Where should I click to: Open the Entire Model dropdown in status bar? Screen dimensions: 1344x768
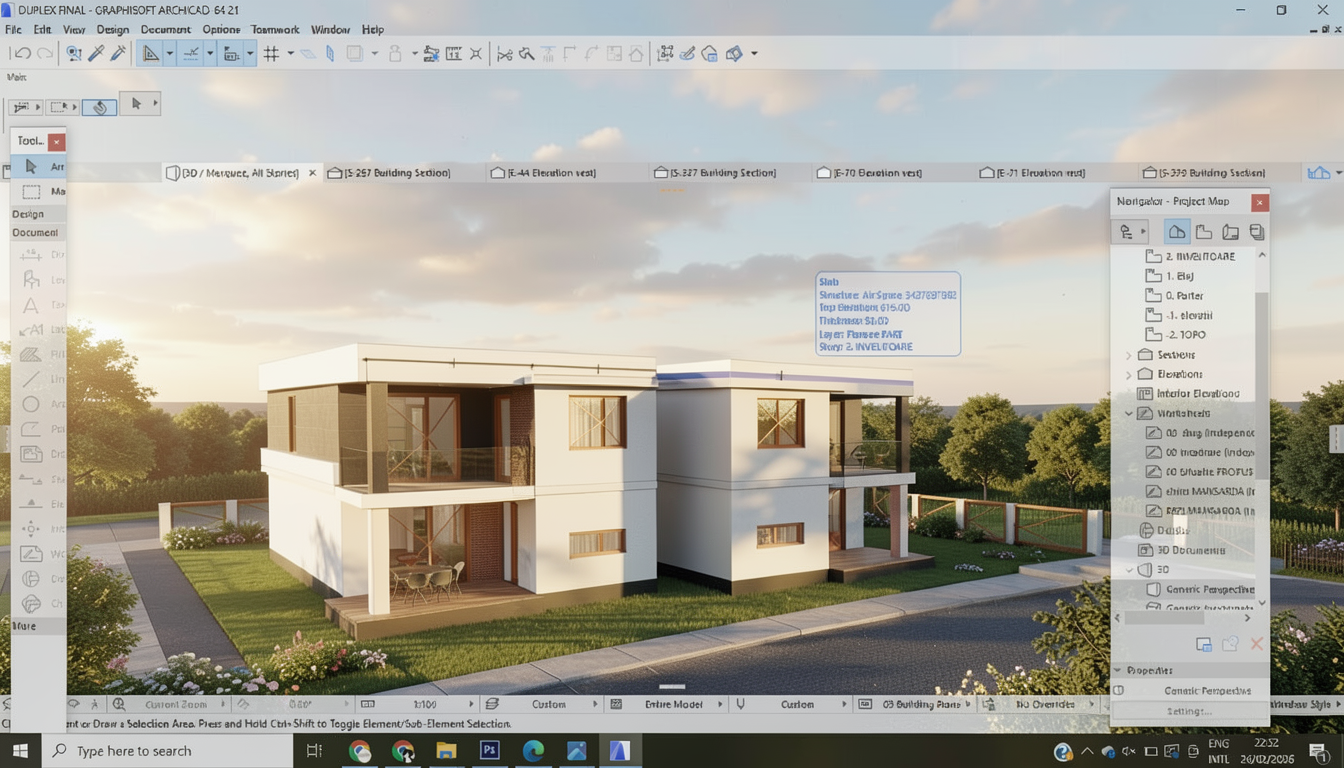tap(680, 704)
